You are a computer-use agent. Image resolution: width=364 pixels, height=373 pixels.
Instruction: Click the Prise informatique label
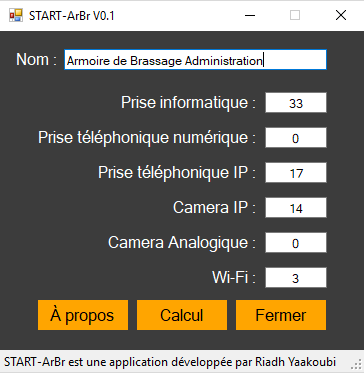[188, 103]
